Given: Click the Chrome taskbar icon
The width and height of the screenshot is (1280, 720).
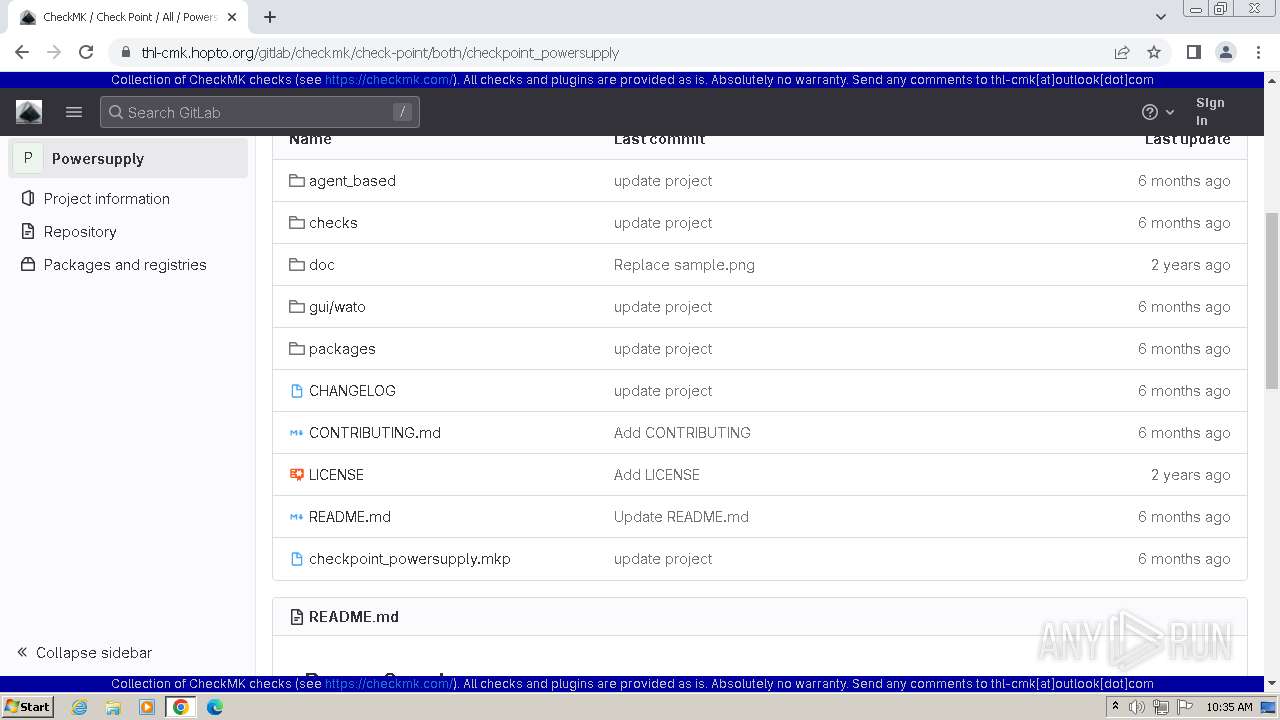Looking at the screenshot, I should (x=181, y=707).
